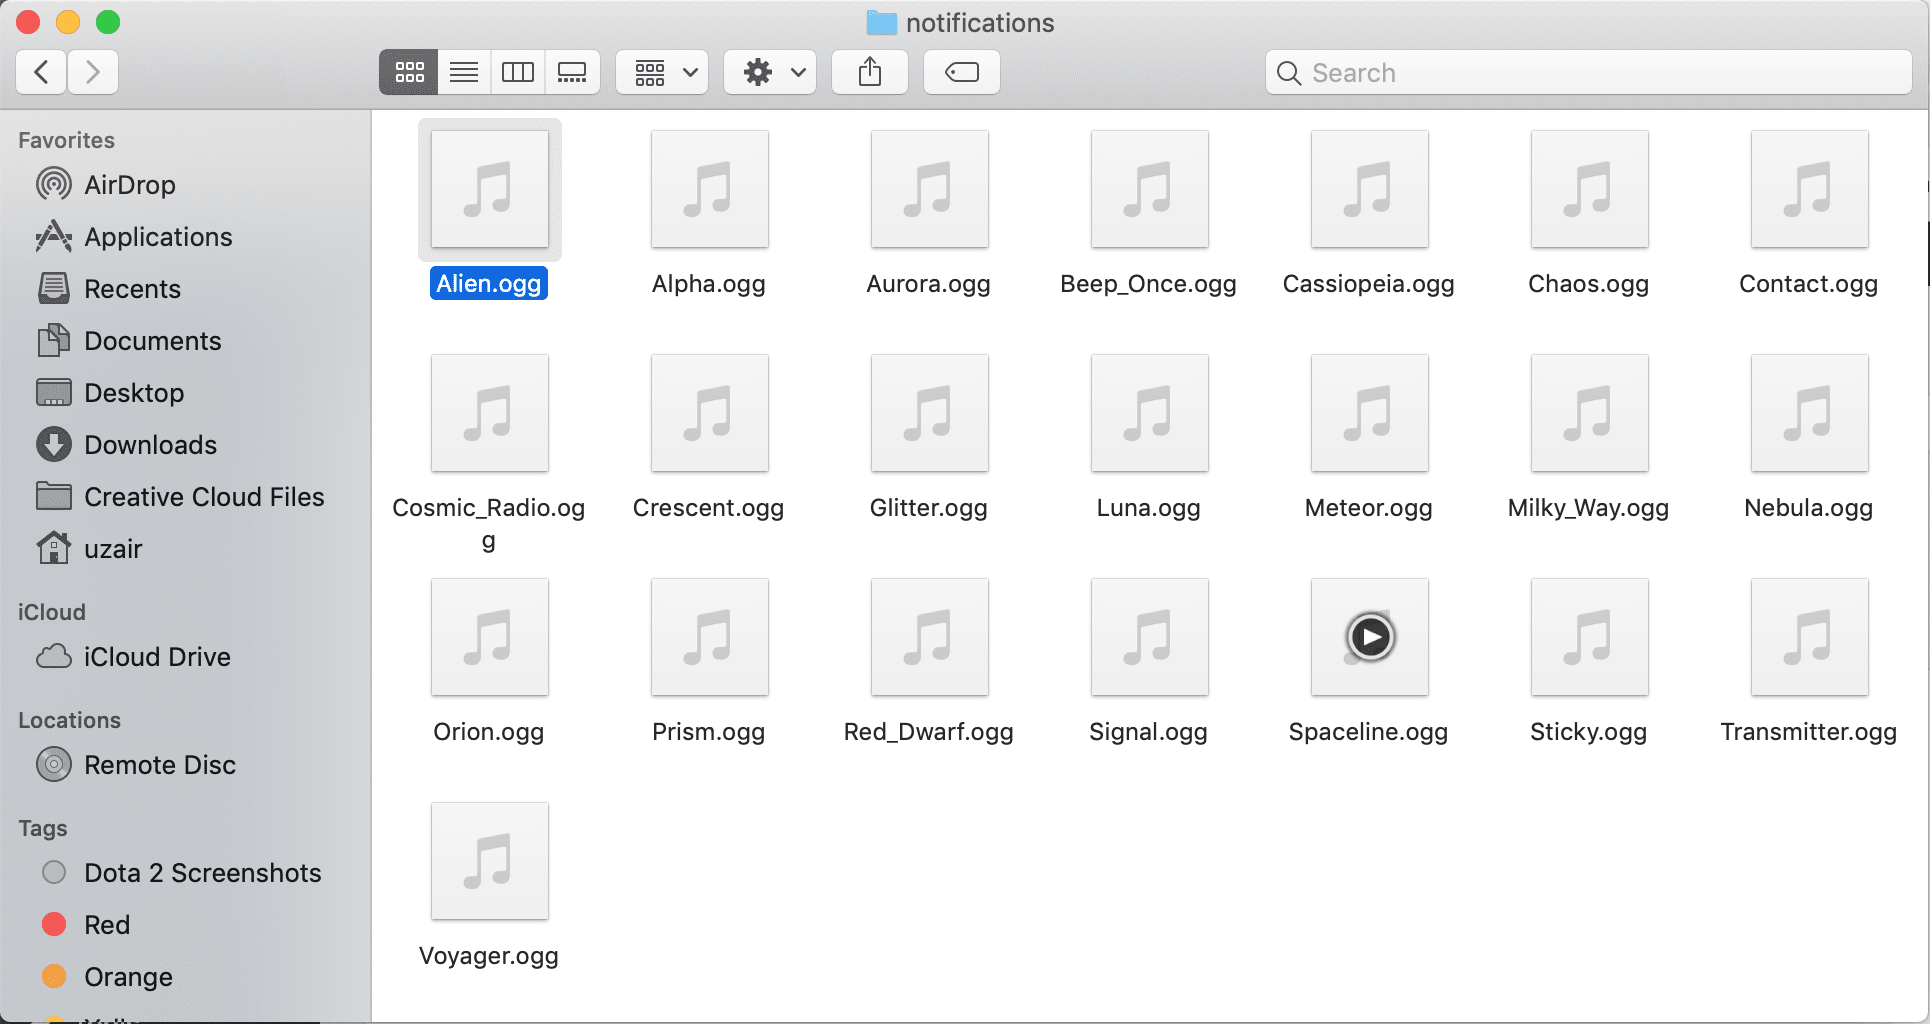Viewport: 1930px width, 1024px height.
Task: Open AirDrop in the sidebar
Action: 129,185
